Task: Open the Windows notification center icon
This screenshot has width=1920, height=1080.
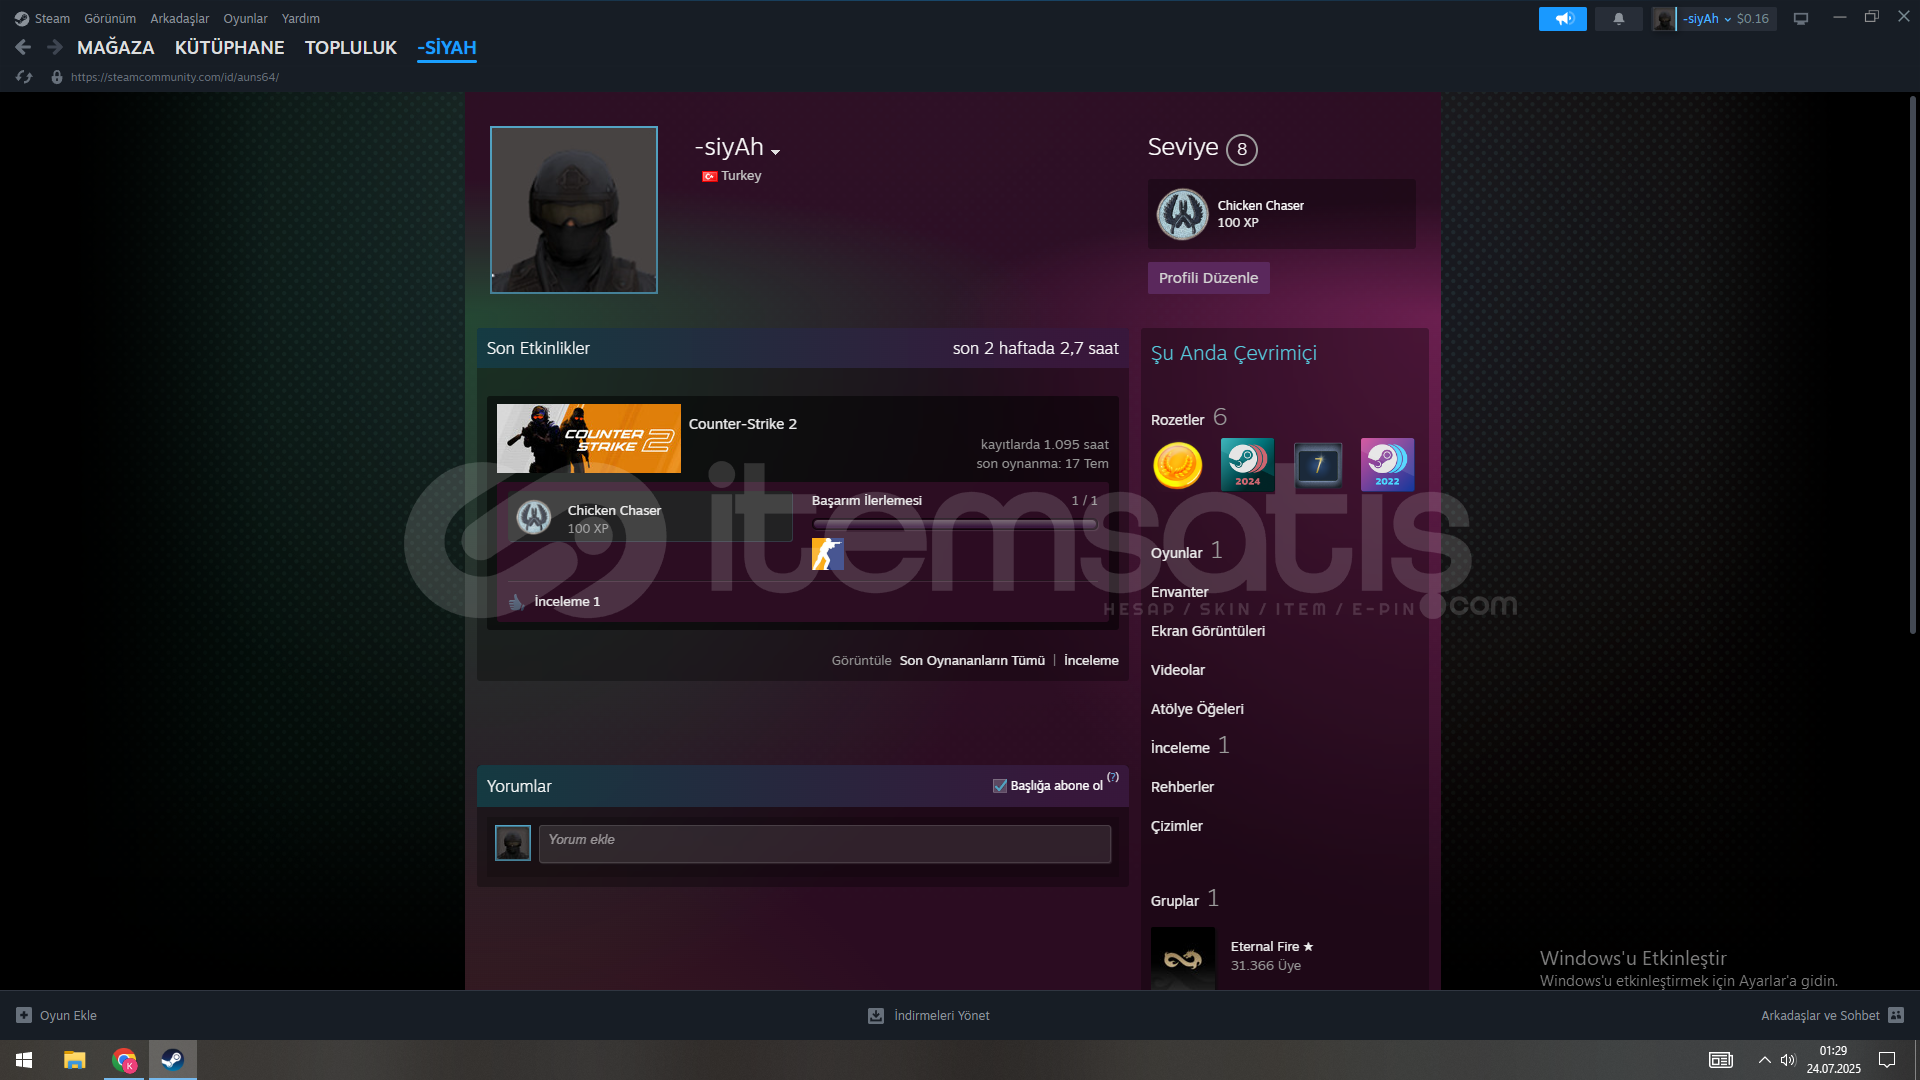Action: coord(1887,1060)
